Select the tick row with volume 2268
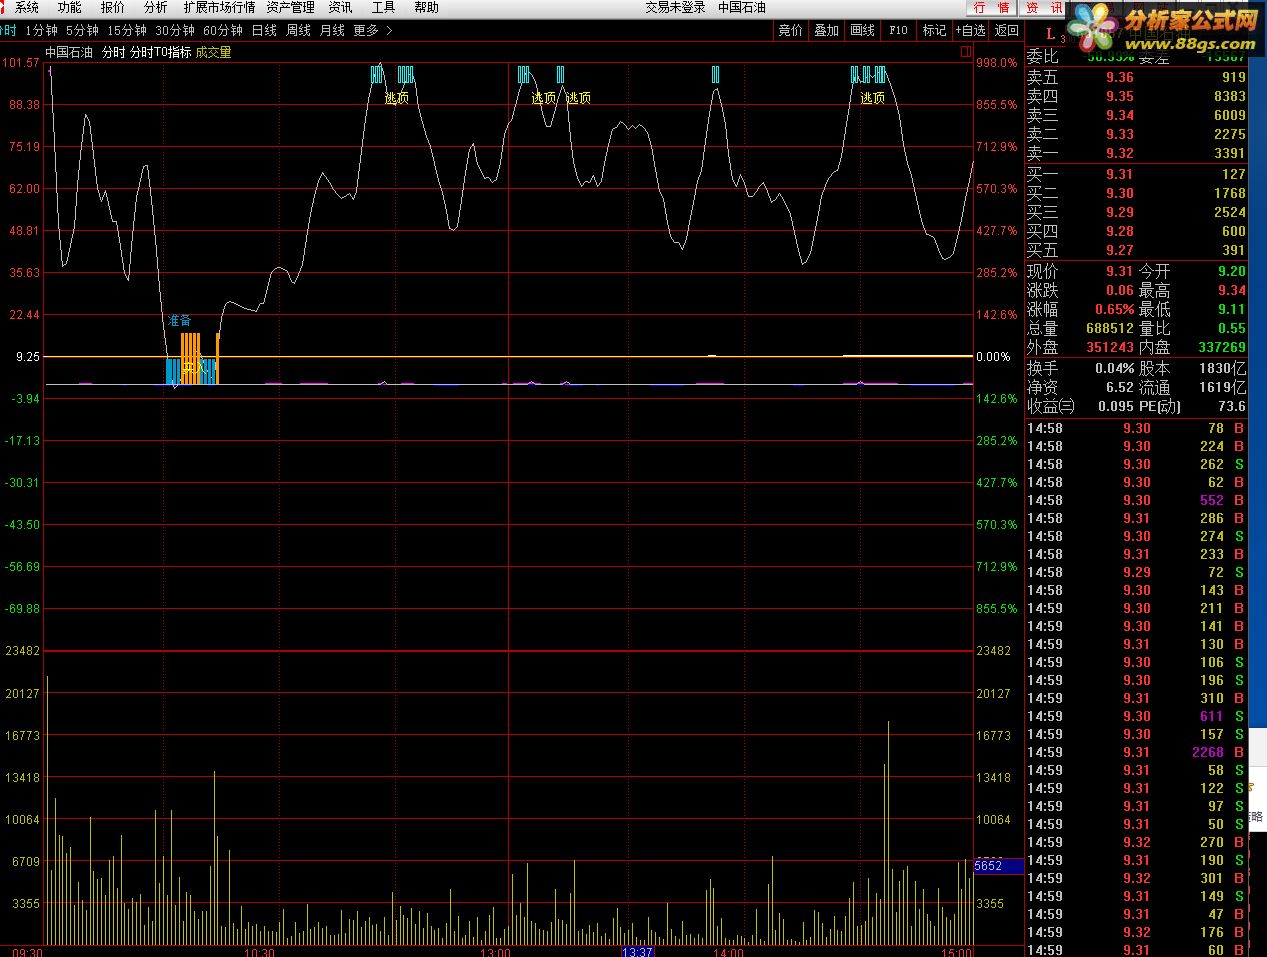1267x957 pixels. 1136,752
